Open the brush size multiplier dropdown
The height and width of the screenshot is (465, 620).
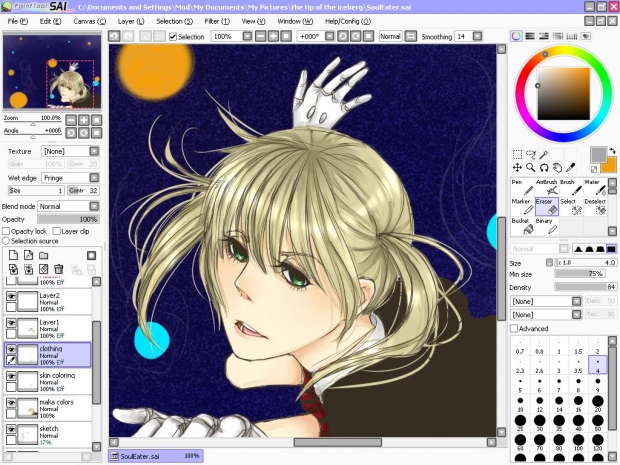coord(549,263)
